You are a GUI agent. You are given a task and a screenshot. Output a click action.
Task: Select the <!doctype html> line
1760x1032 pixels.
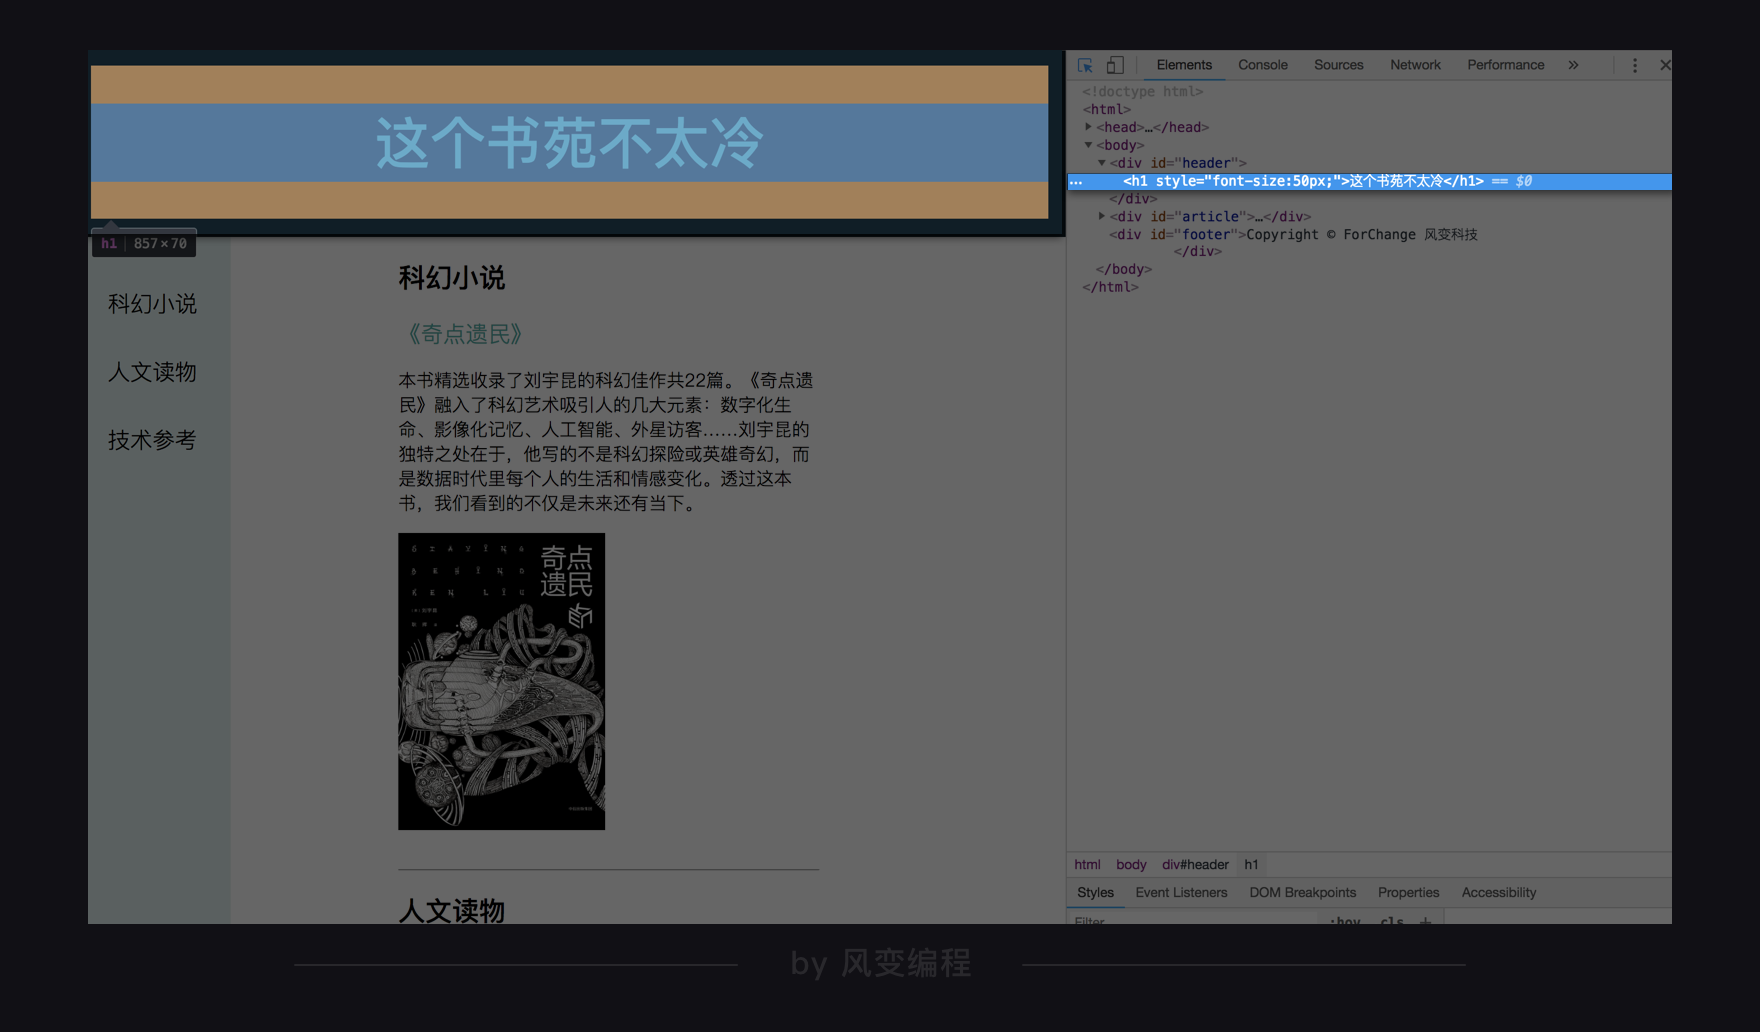pos(1142,91)
